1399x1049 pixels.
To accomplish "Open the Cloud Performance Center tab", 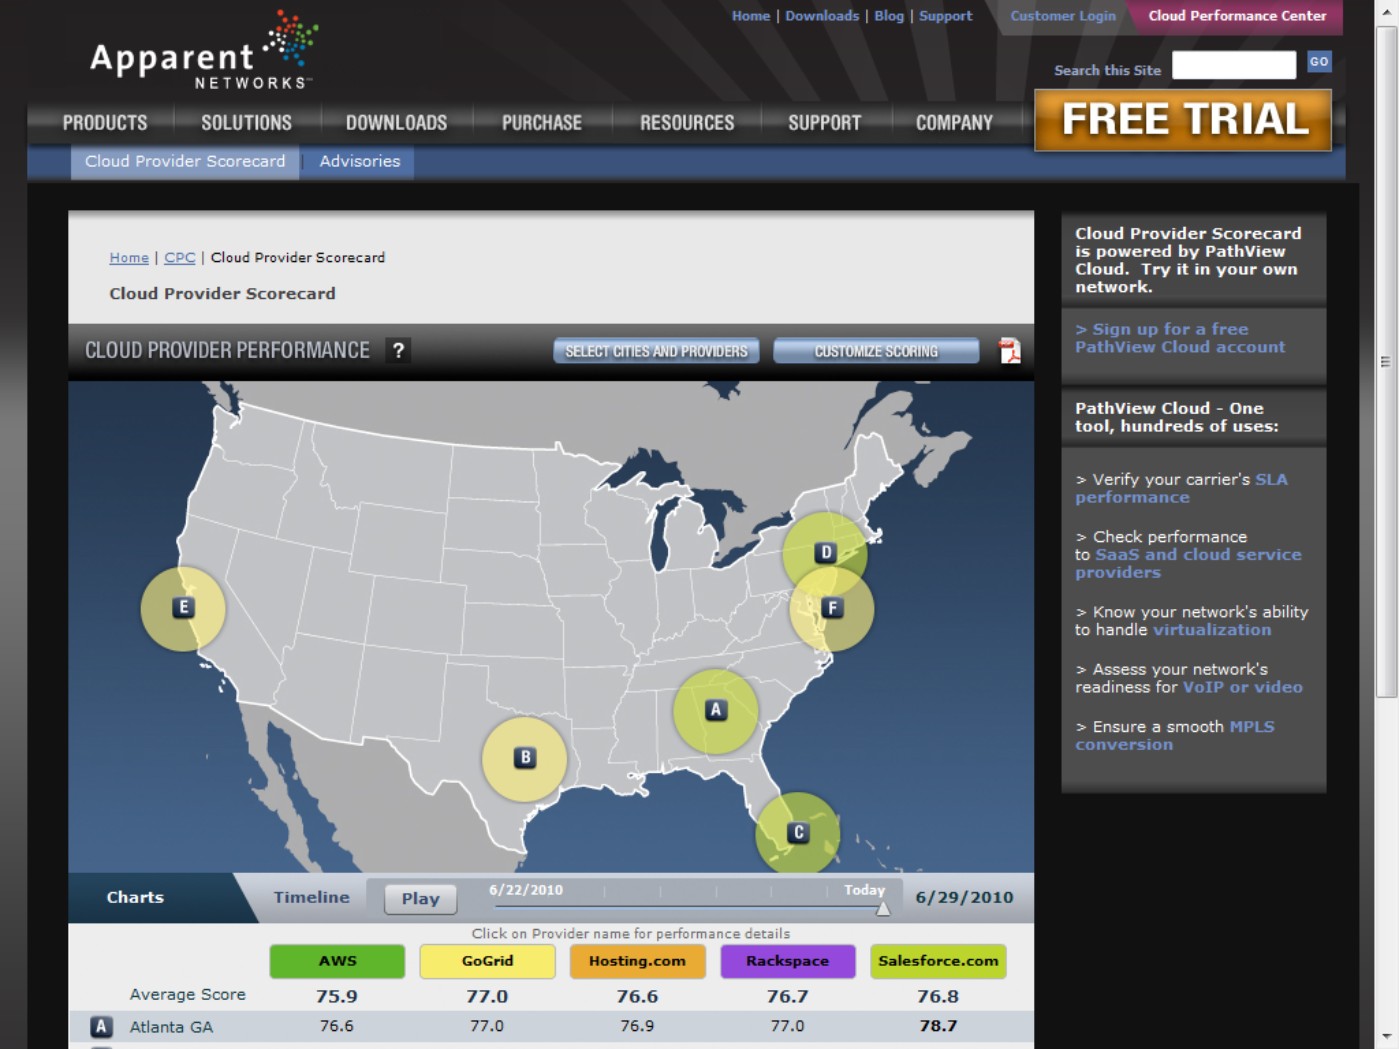I will click(x=1237, y=16).
